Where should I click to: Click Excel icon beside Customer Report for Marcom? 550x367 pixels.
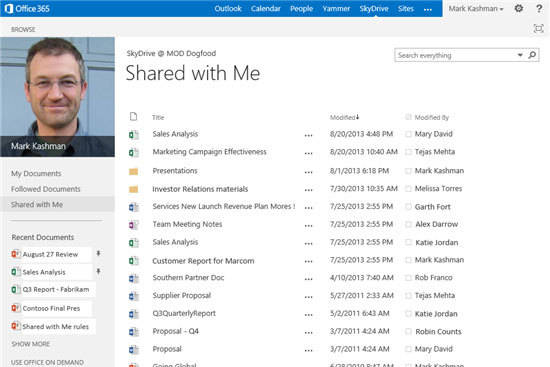pos(133,261)
